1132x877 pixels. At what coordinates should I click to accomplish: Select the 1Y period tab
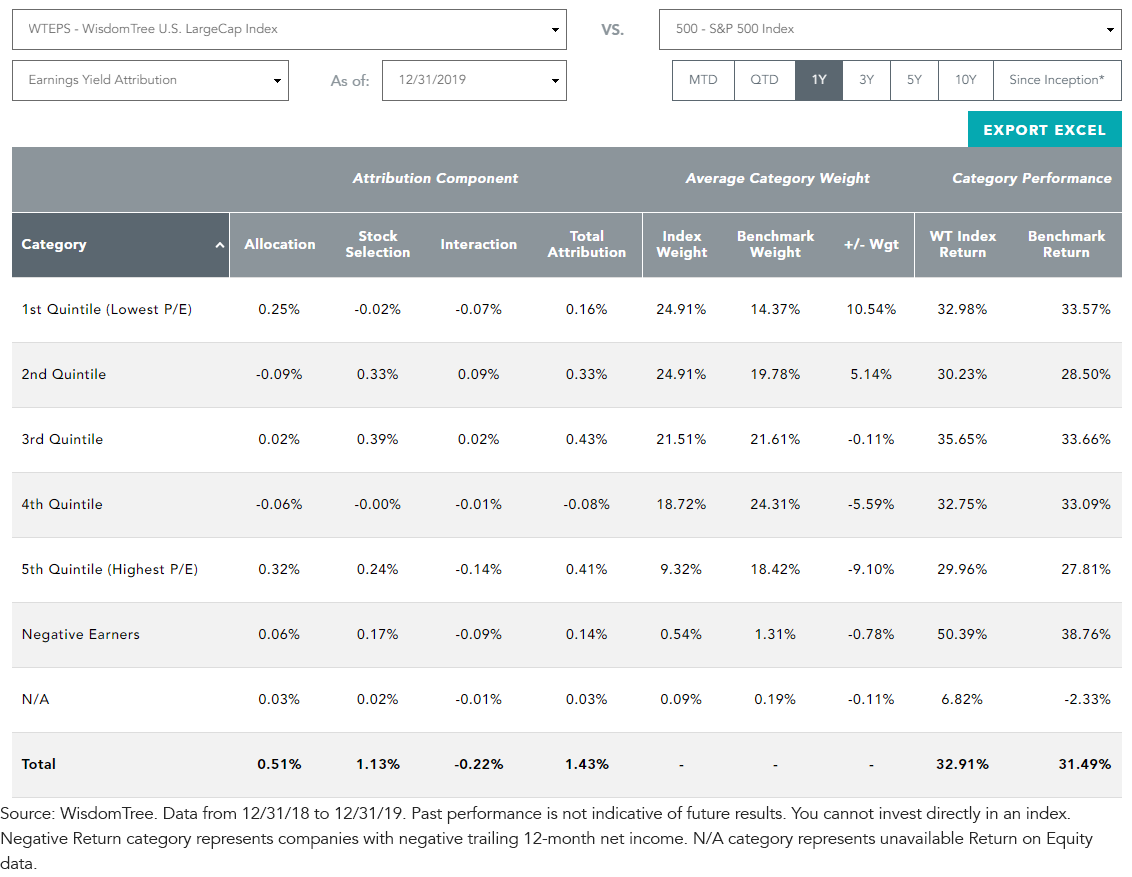coord(819,80)
